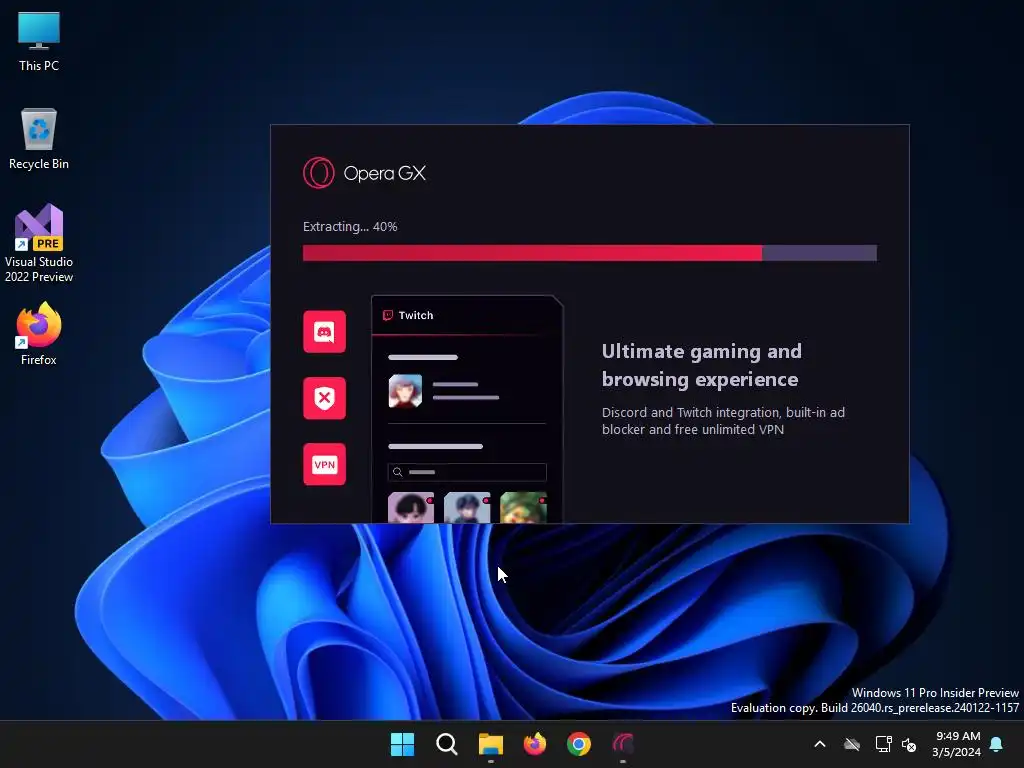Click the ad blocker shield icon

[325, 398]
